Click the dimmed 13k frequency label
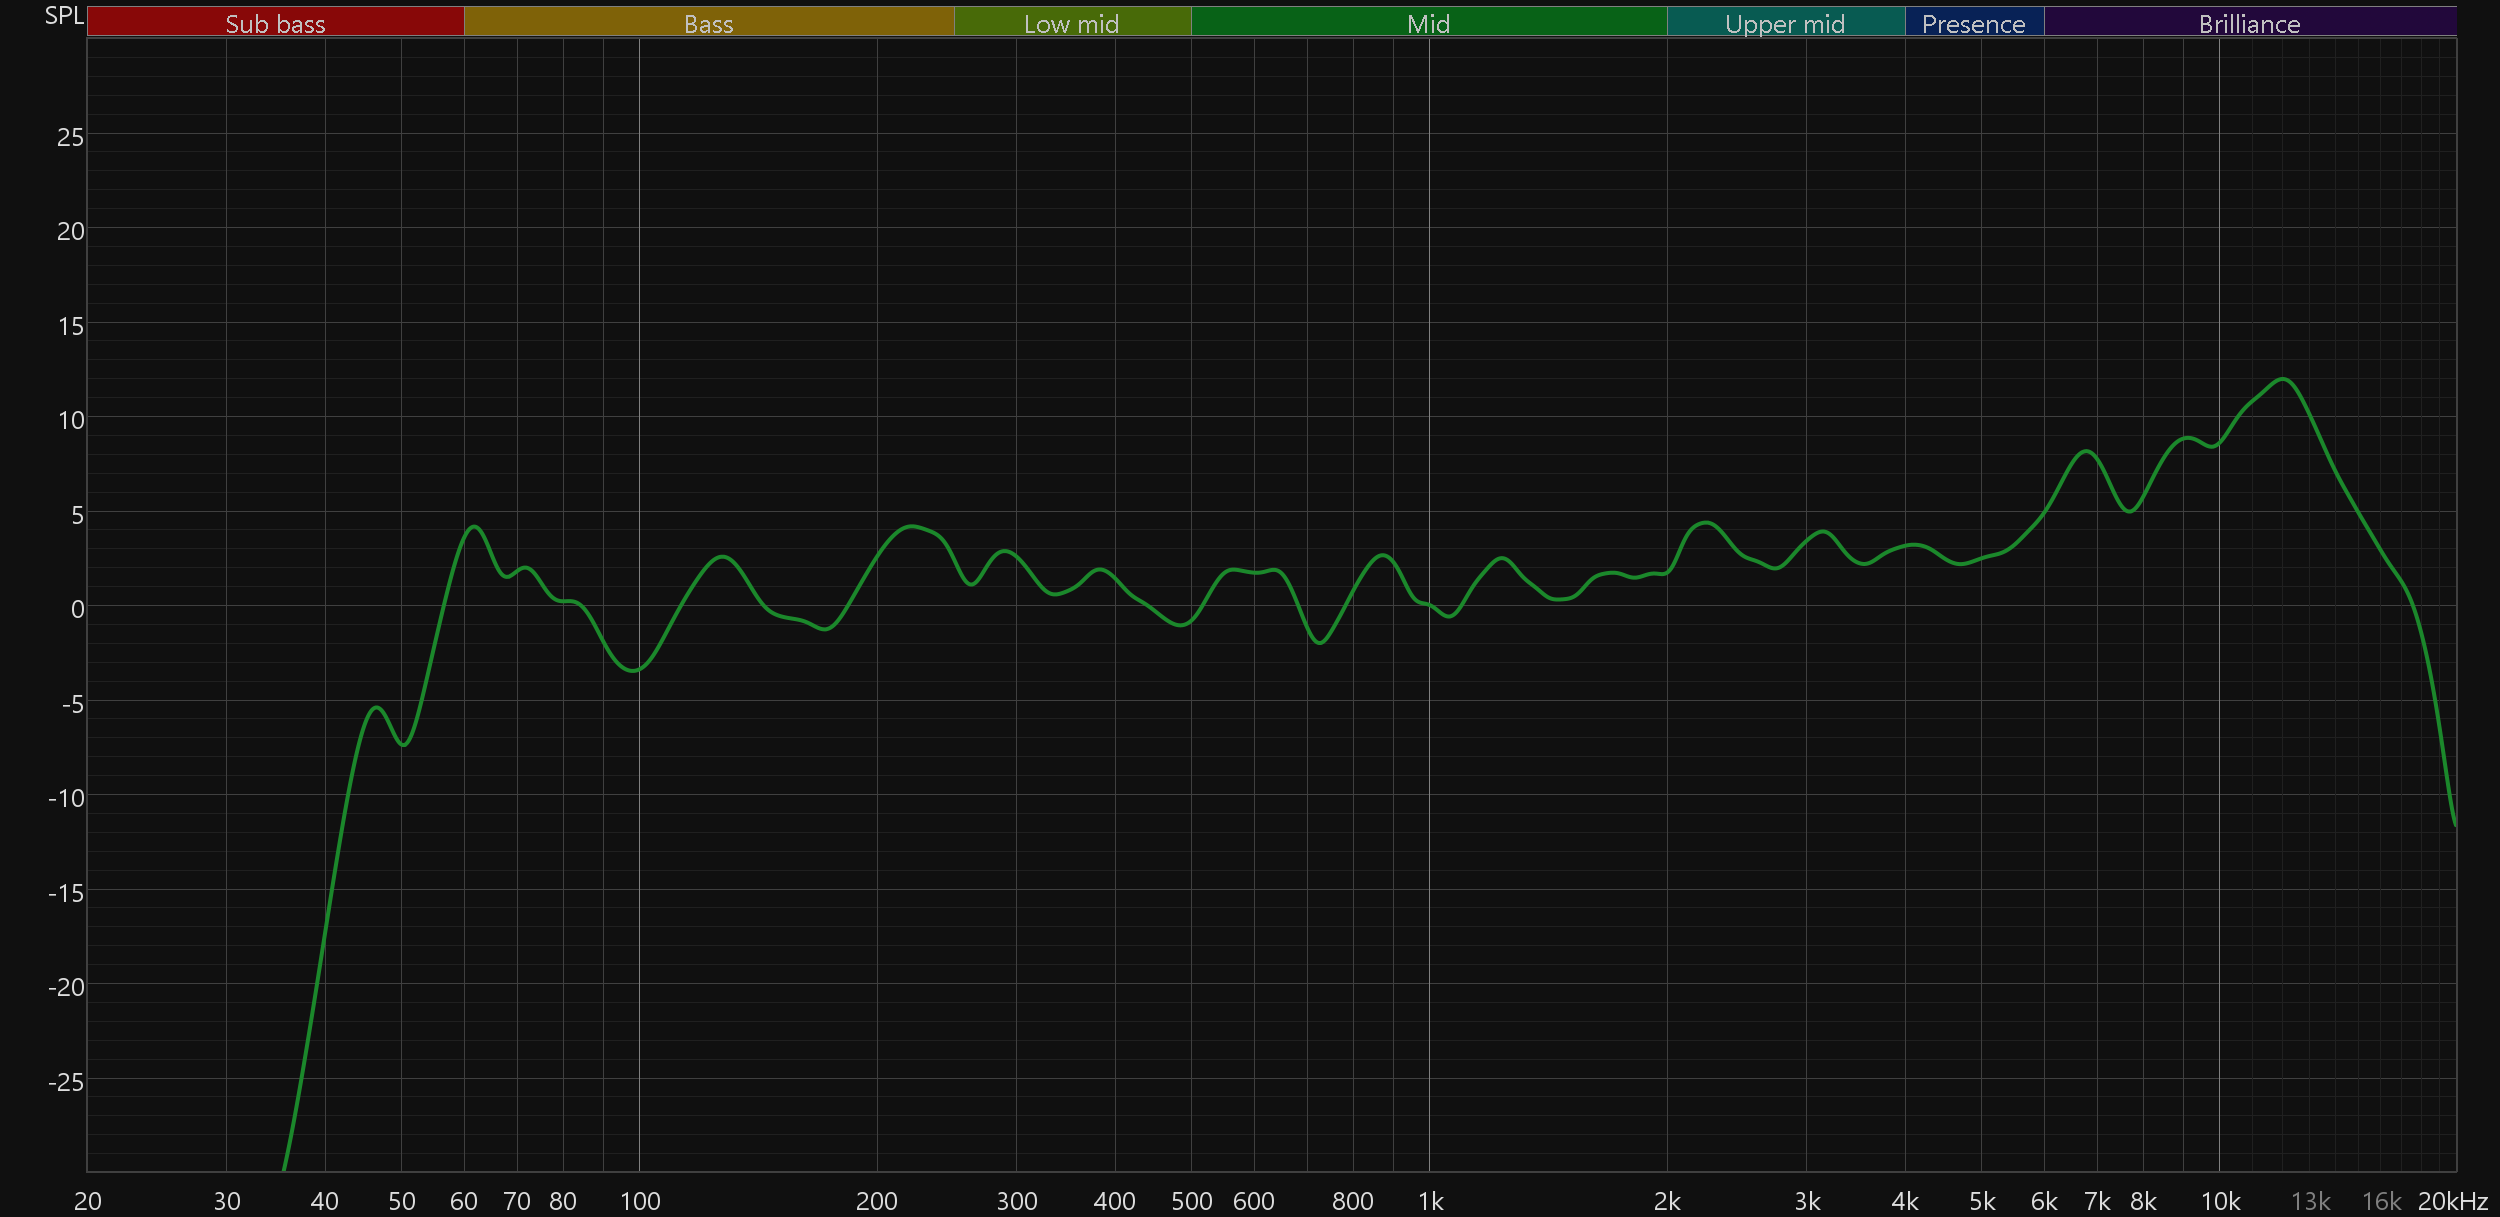Viewport: 2500px width, 1217px height. tap(2310, 1201)
